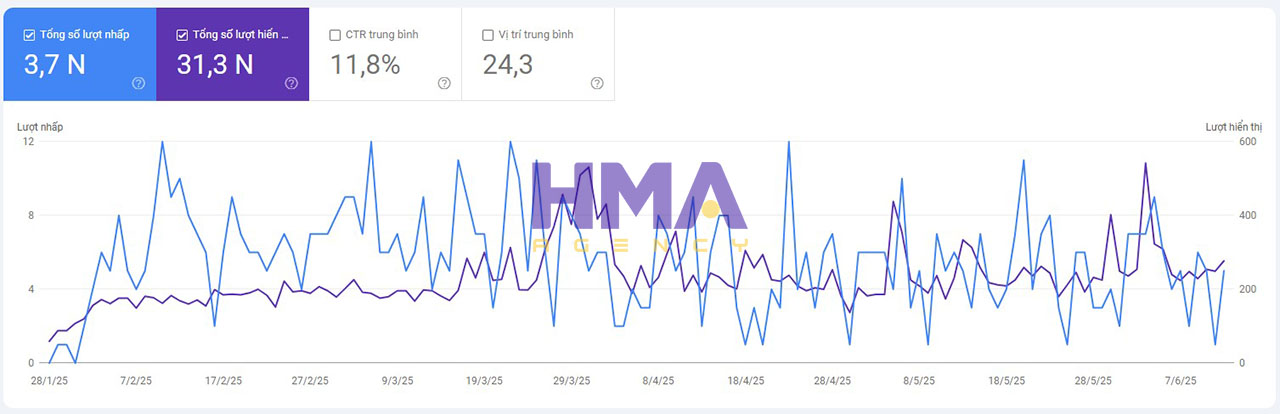This screenshot has height=414, width=1280.
Task: Select the 31,3 N impressions value
Action: (215, 65)
